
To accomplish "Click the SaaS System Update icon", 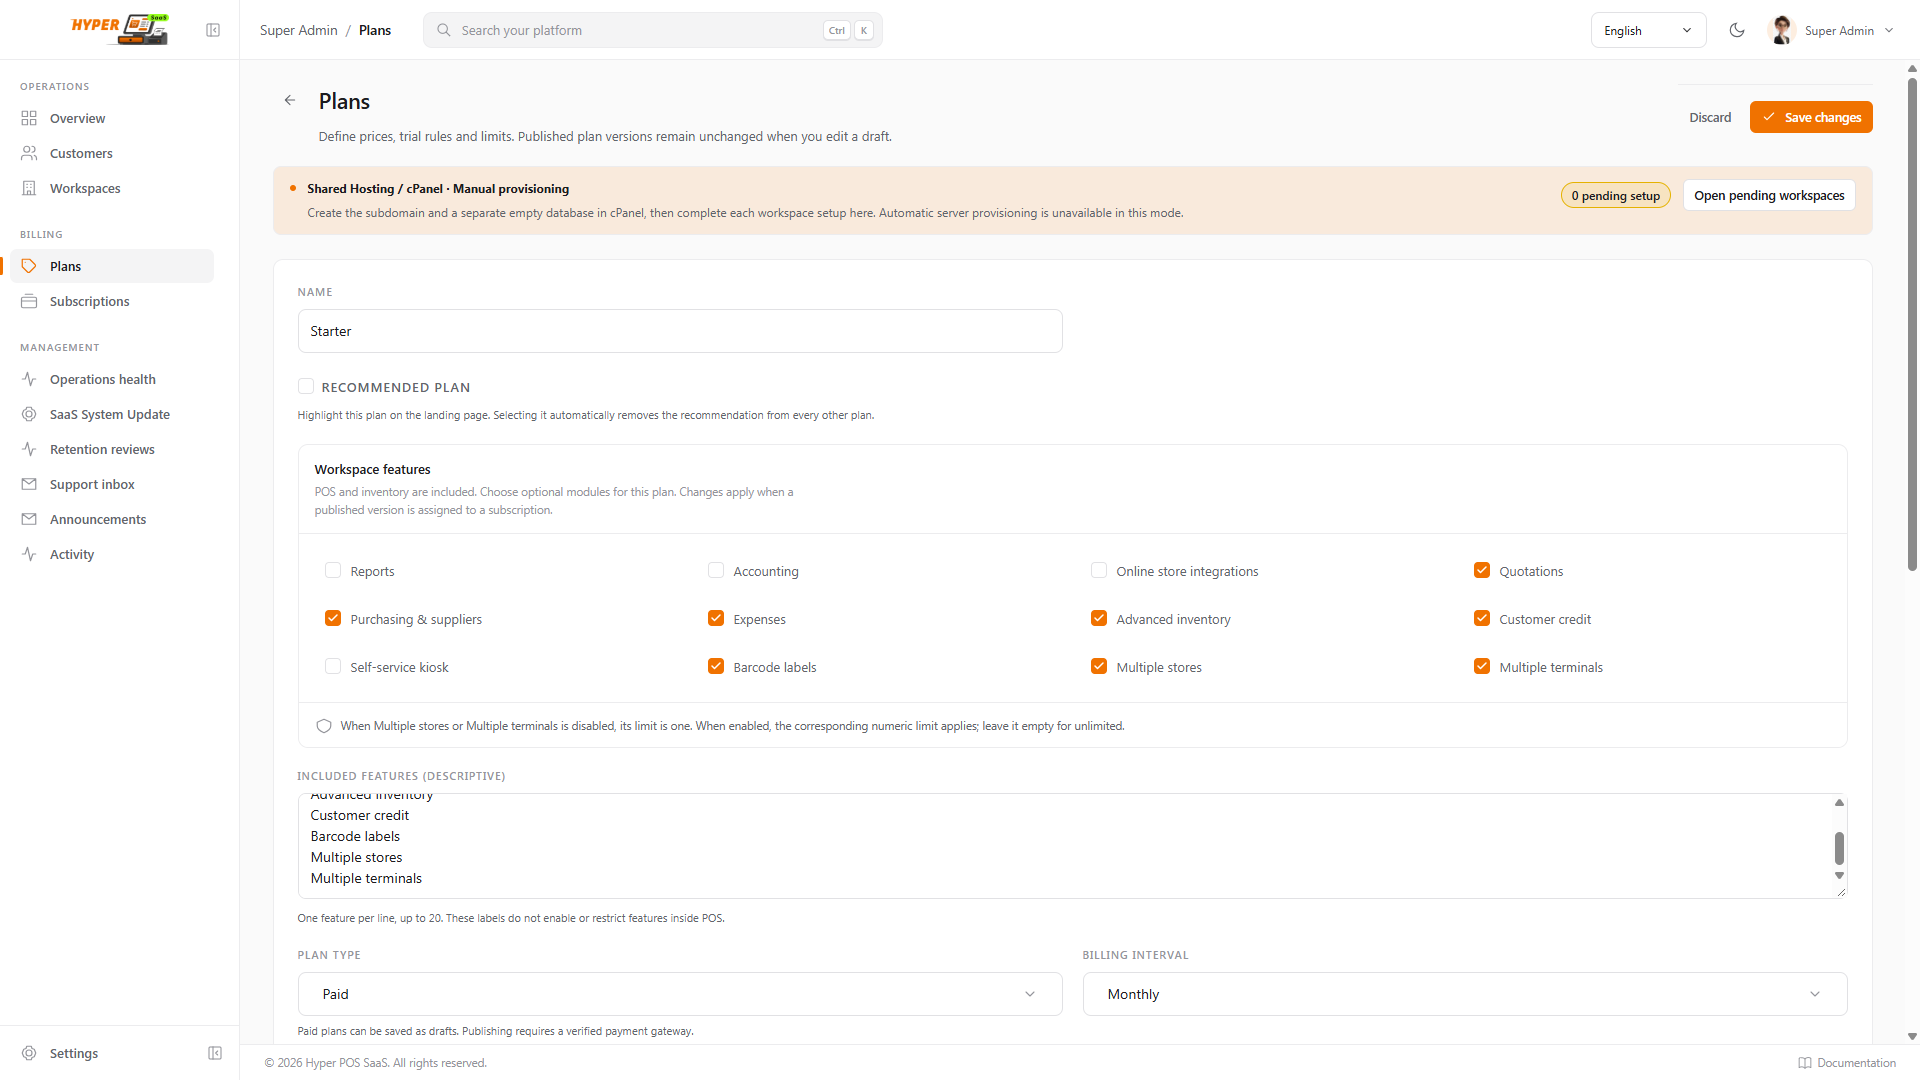I will pyautogui.click(x=29, y=414).
